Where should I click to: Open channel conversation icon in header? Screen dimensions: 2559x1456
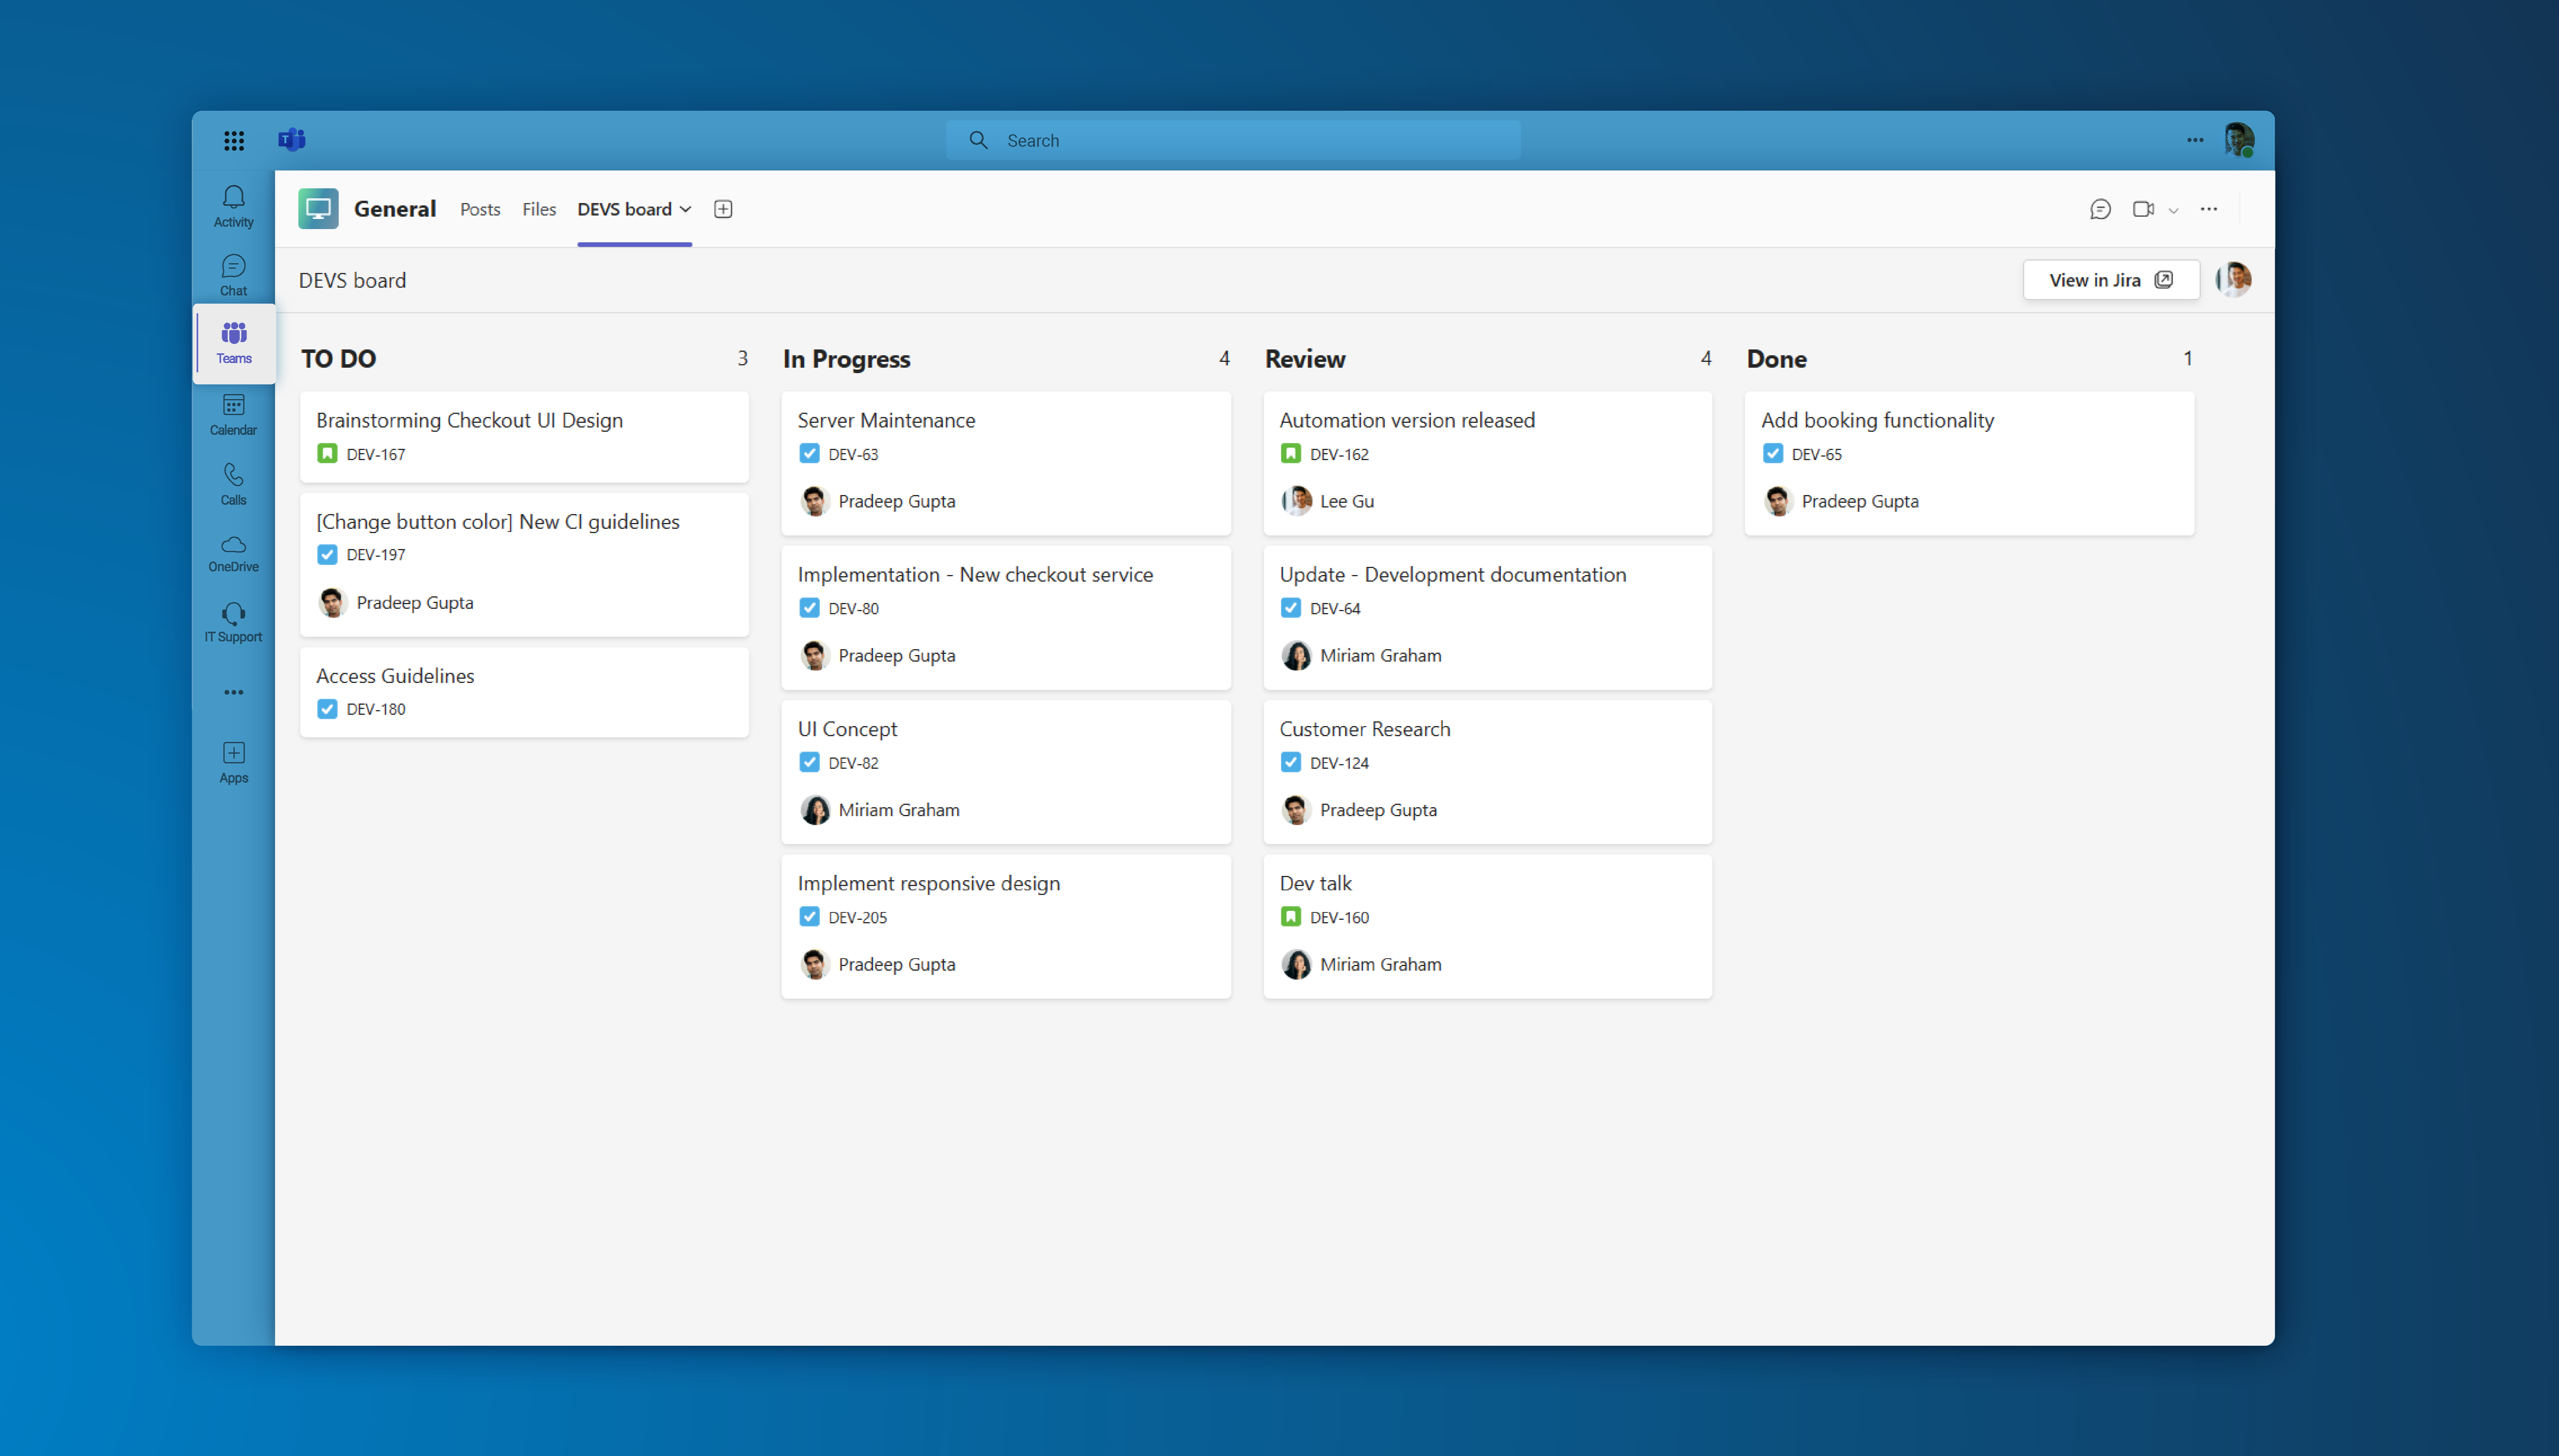(x=2100, y=209)
